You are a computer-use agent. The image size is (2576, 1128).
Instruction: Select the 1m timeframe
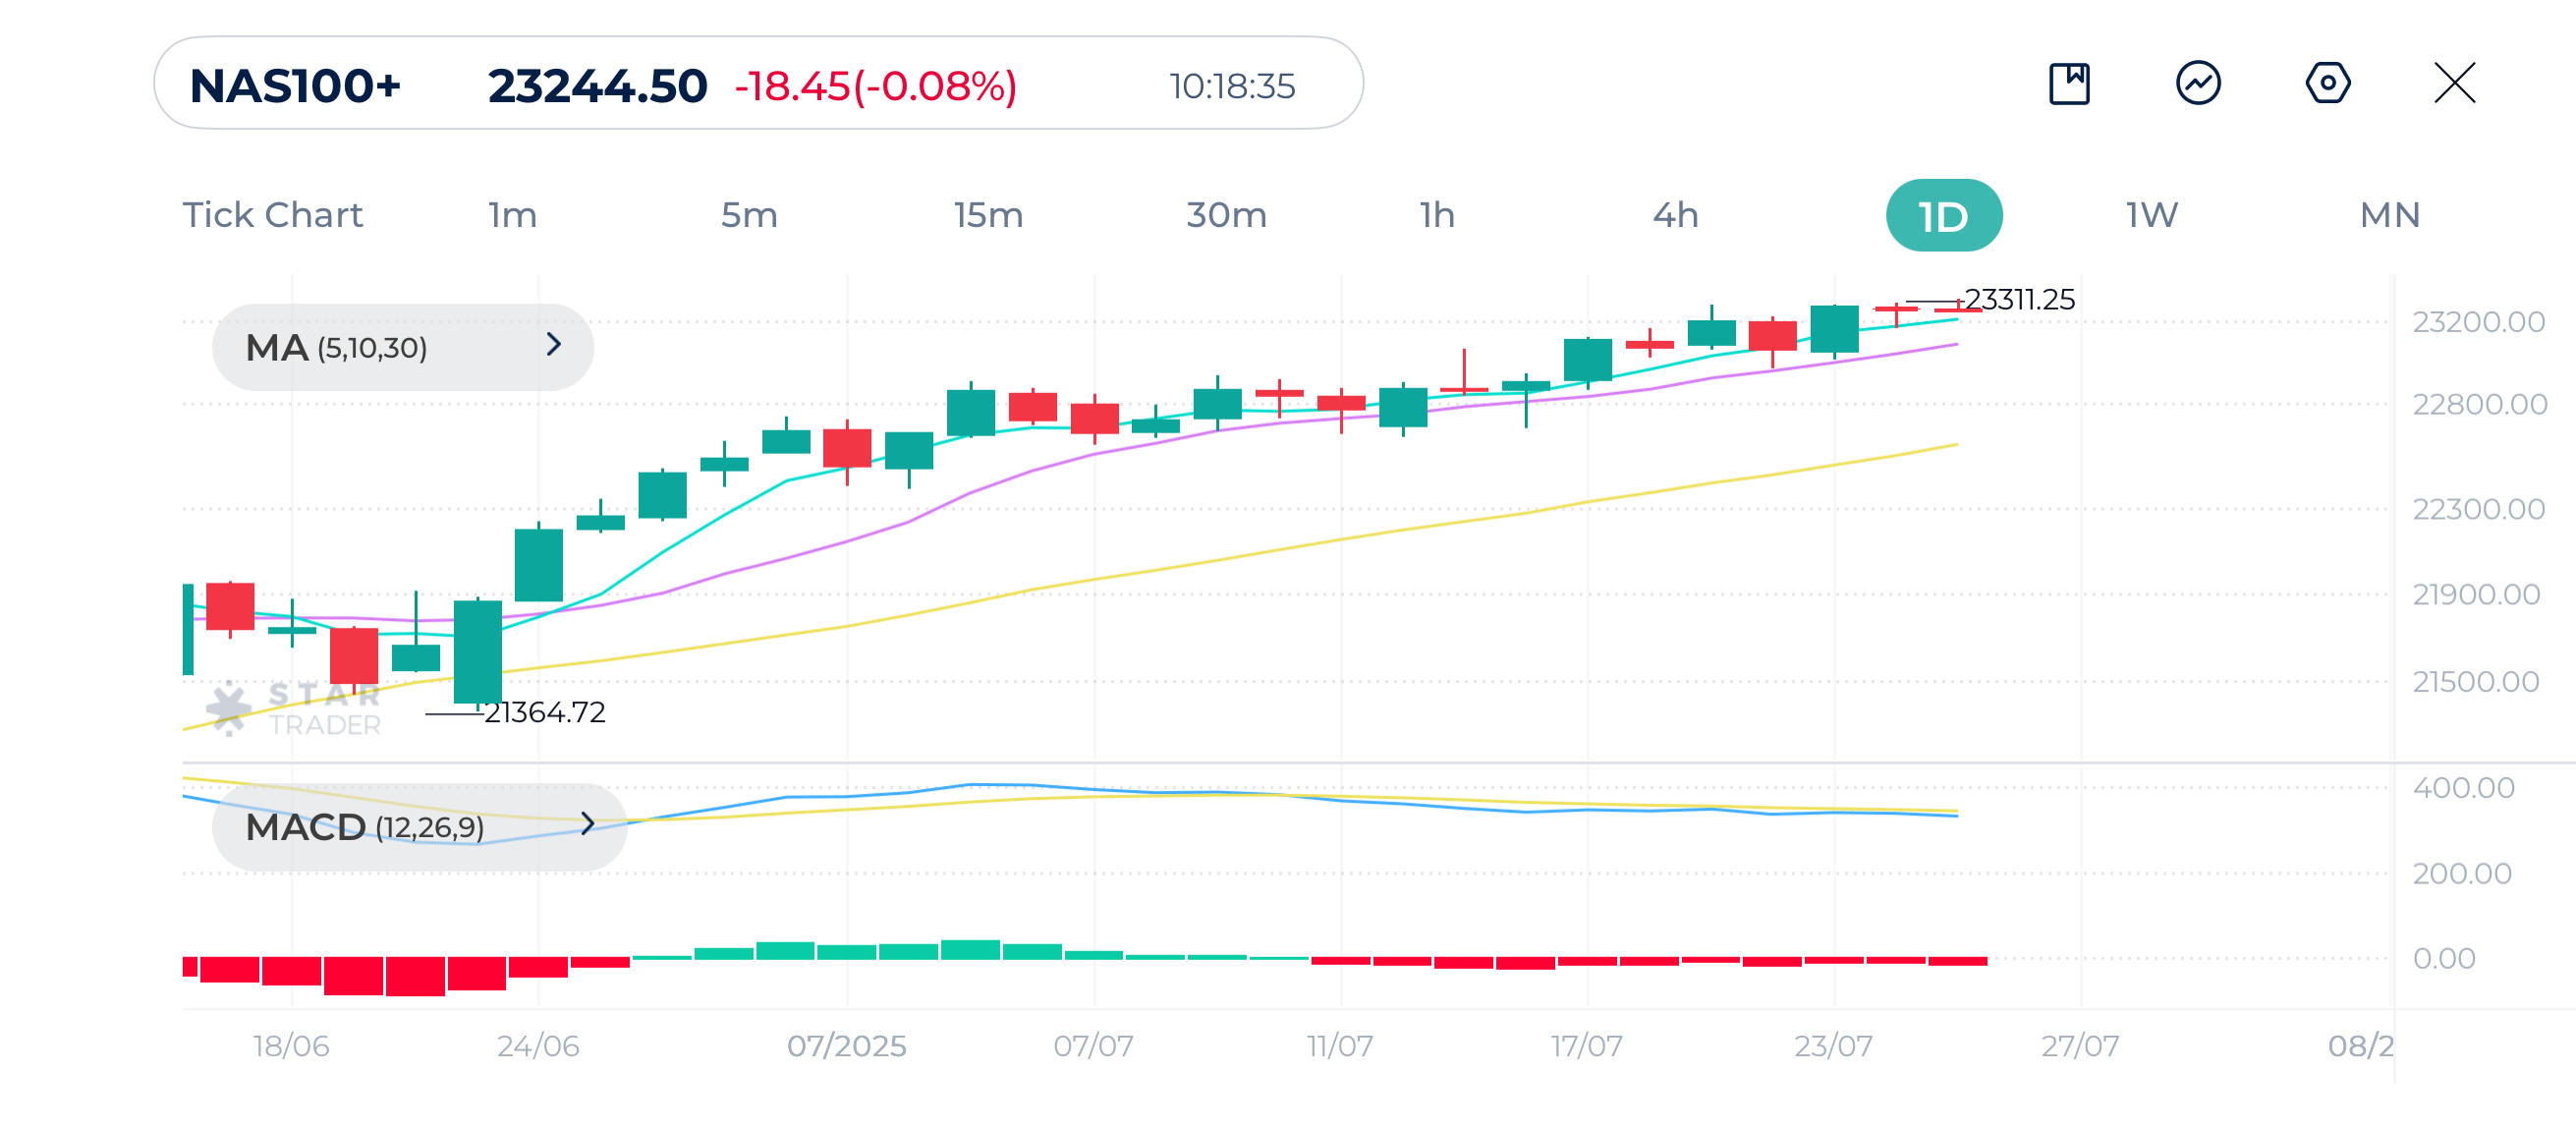click(x=512, y=215)
